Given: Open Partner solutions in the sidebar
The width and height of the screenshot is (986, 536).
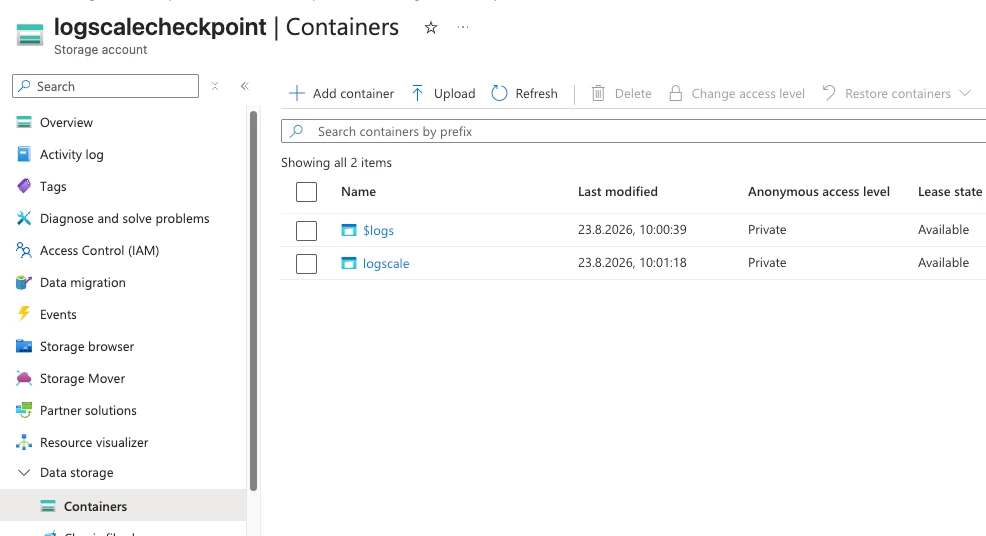Looking at the screenshot, I should click(88, 410).
